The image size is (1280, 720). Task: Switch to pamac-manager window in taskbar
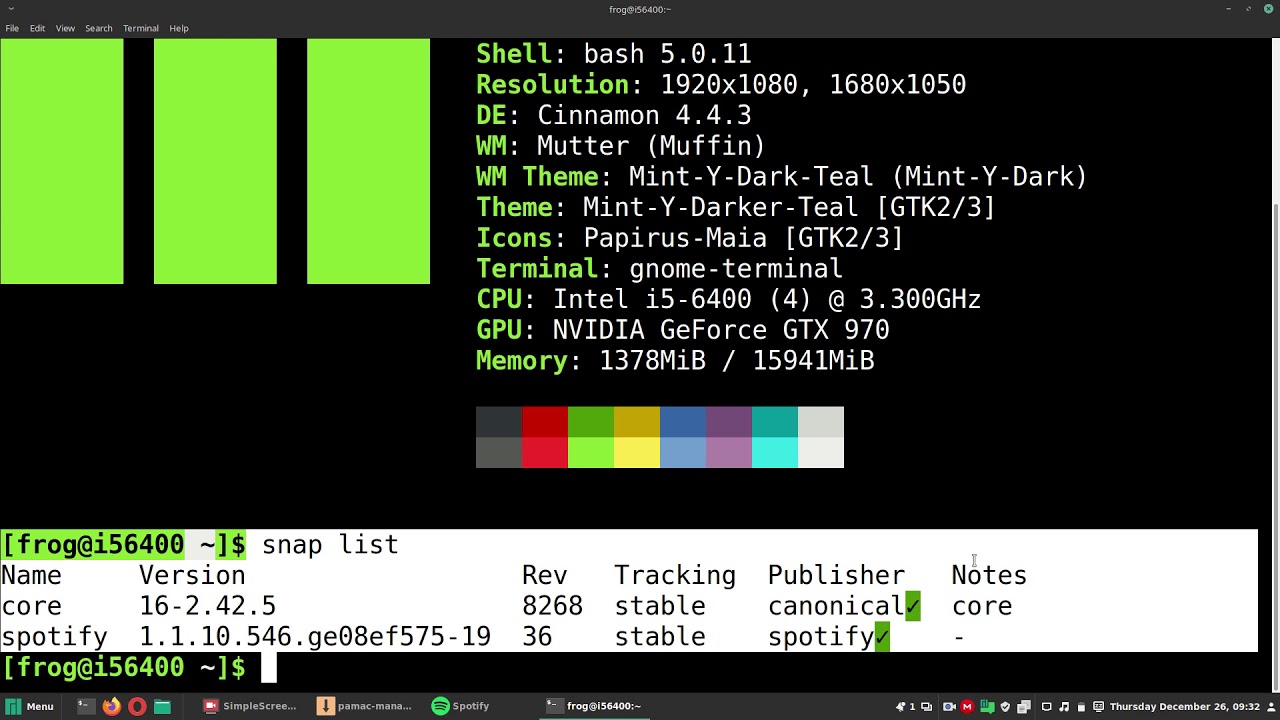pyautogui.click(x=364, y=706)
